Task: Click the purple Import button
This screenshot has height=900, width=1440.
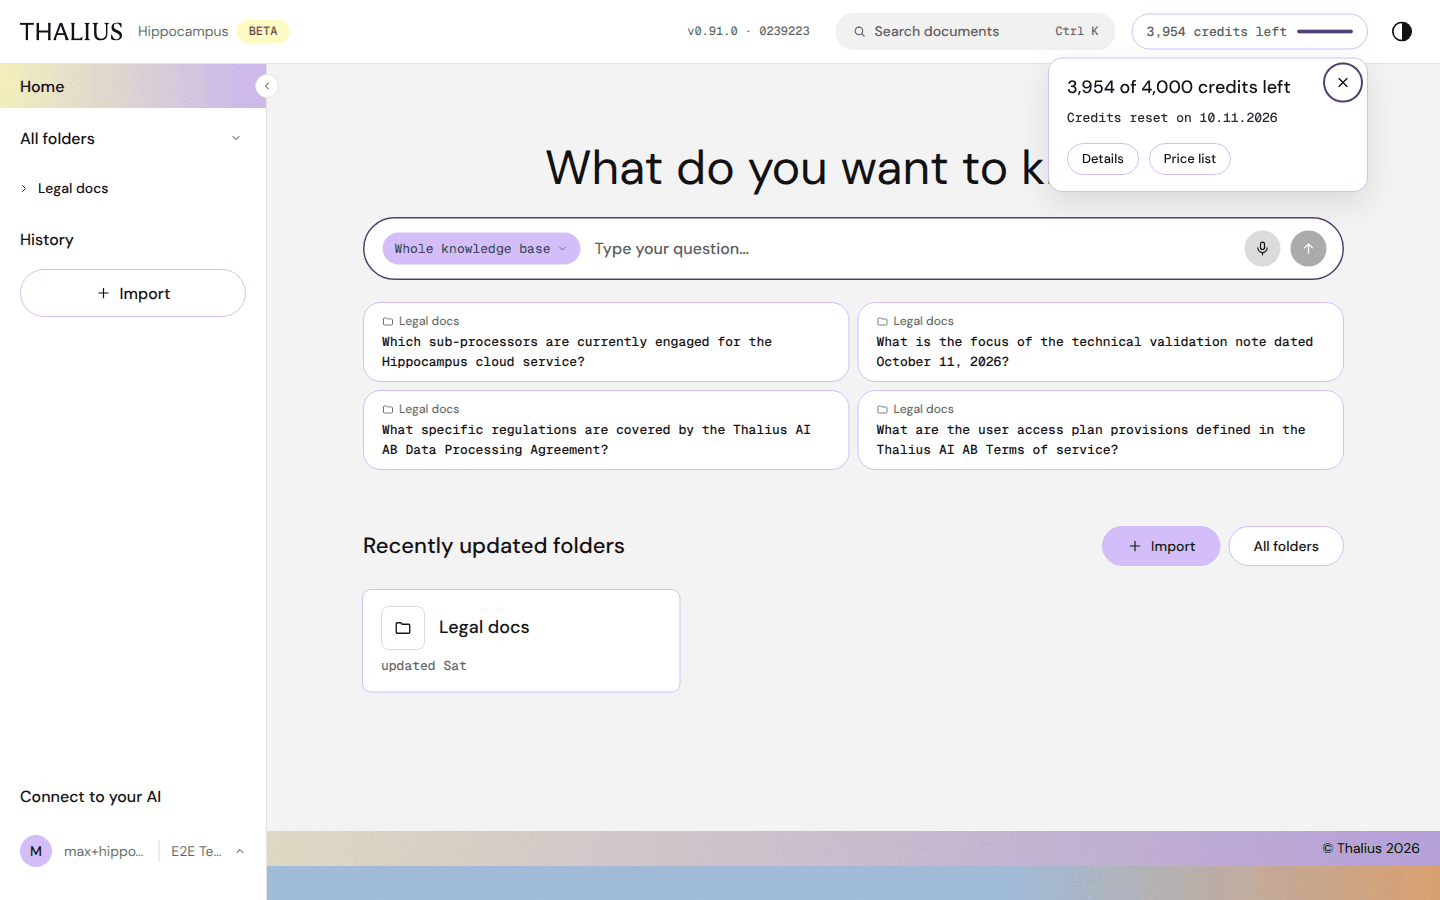Action: [1161, 546]
